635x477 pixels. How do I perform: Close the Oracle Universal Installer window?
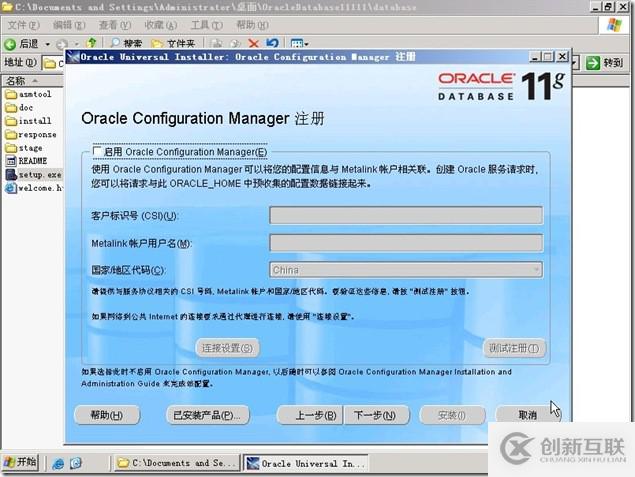(x=562, y=57)
